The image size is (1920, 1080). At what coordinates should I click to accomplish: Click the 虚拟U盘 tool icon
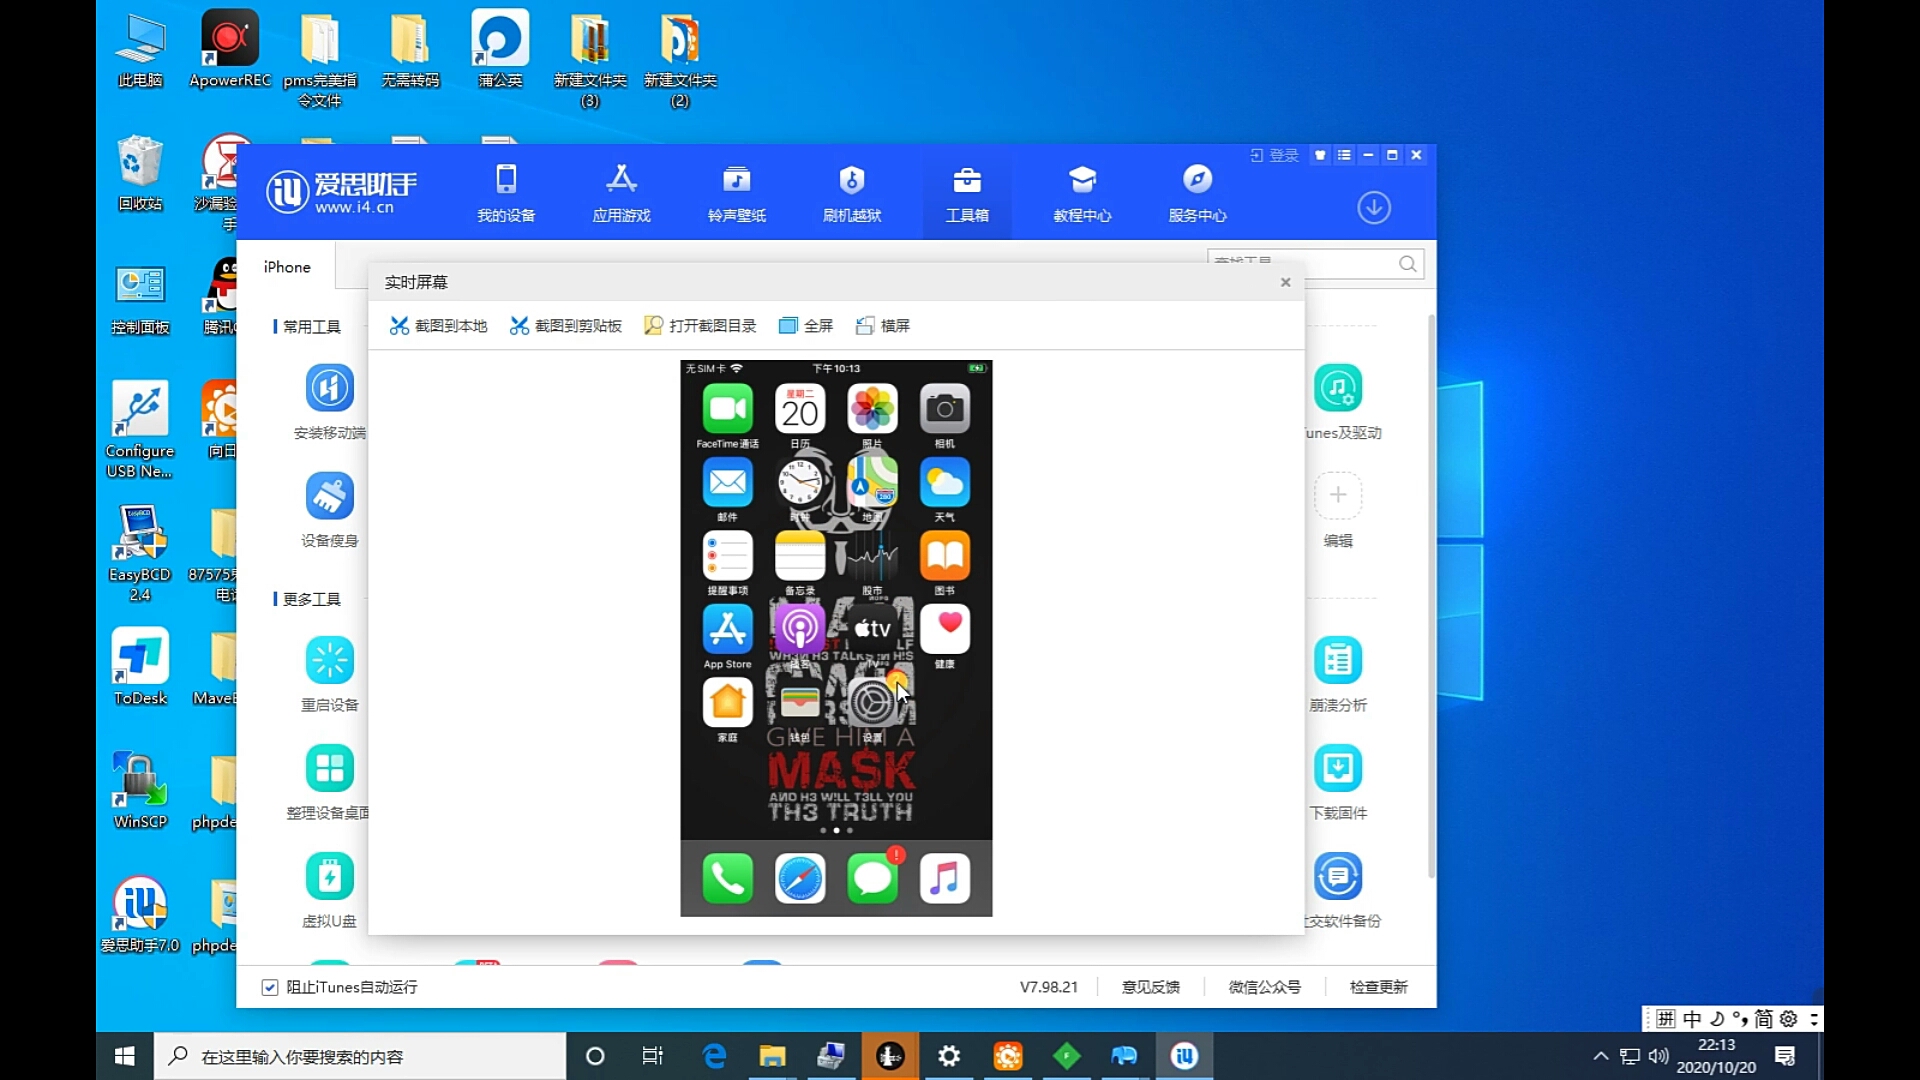pos(330,876)
